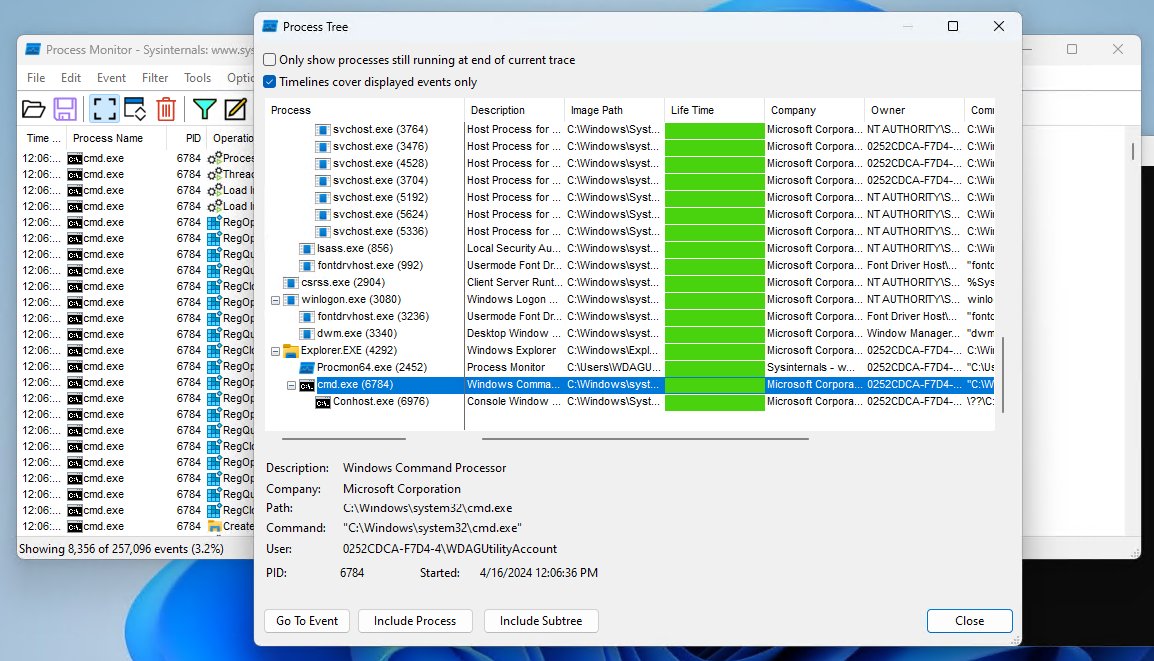Click the Image Path column header

[615, 110]
